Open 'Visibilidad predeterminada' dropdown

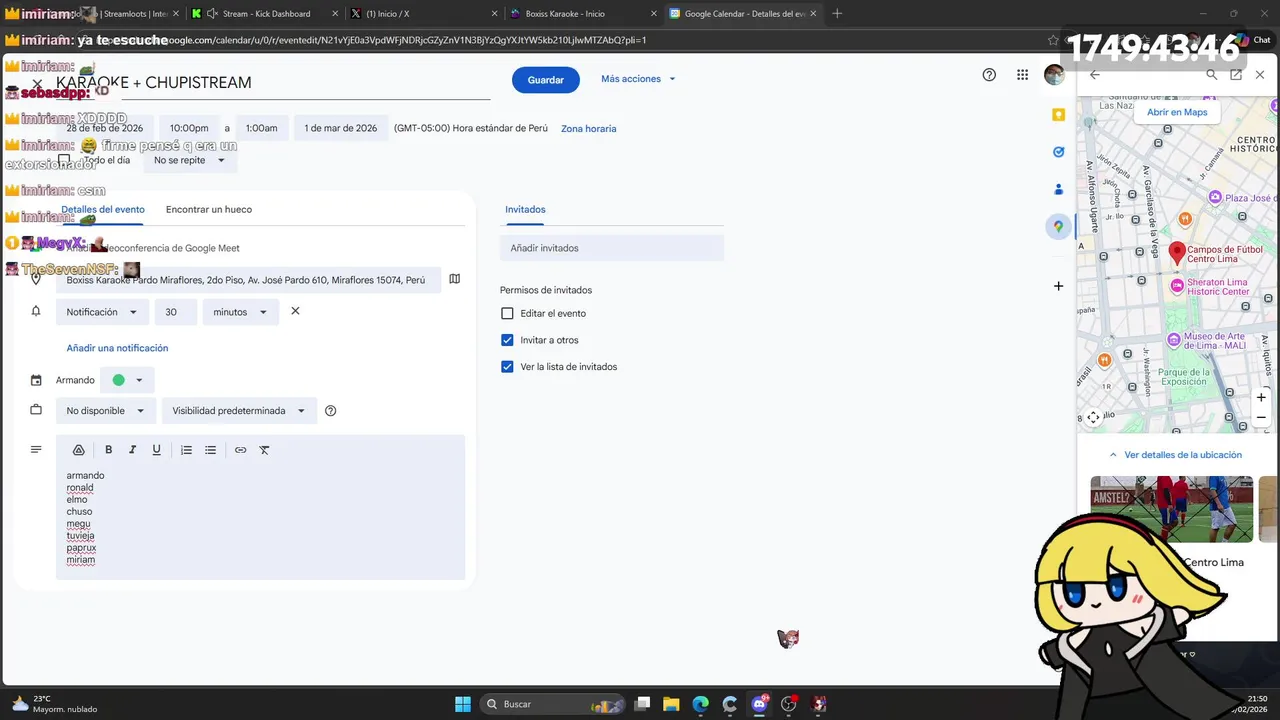(x=239, y=411)
